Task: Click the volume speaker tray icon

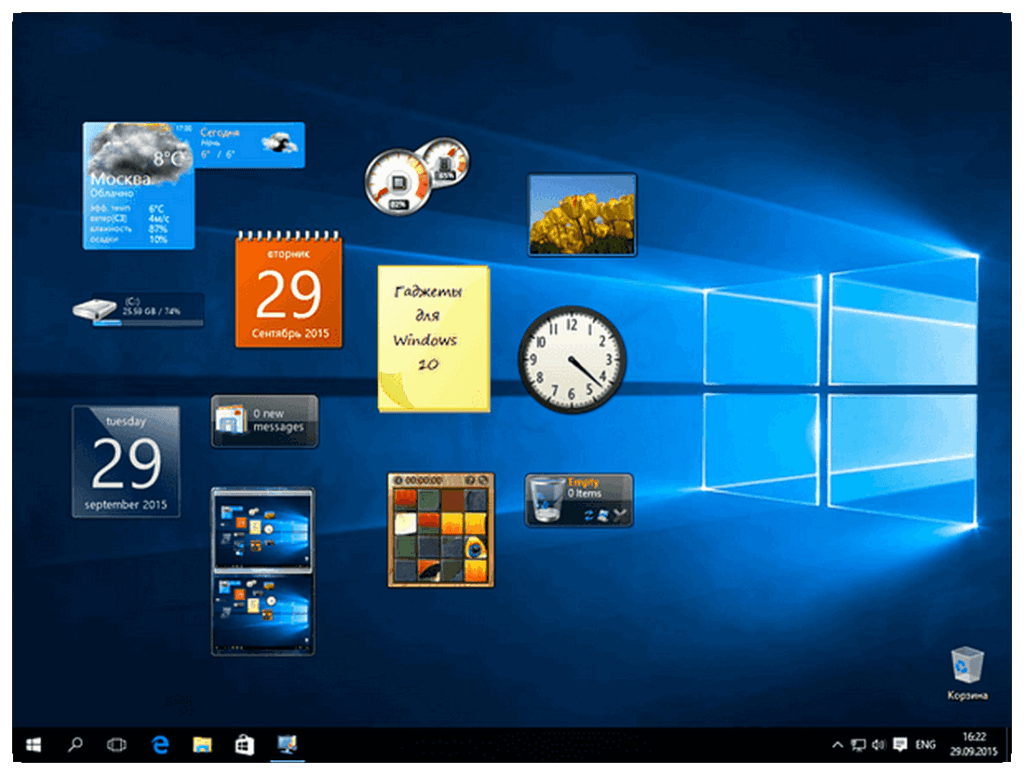Action: 878,744
